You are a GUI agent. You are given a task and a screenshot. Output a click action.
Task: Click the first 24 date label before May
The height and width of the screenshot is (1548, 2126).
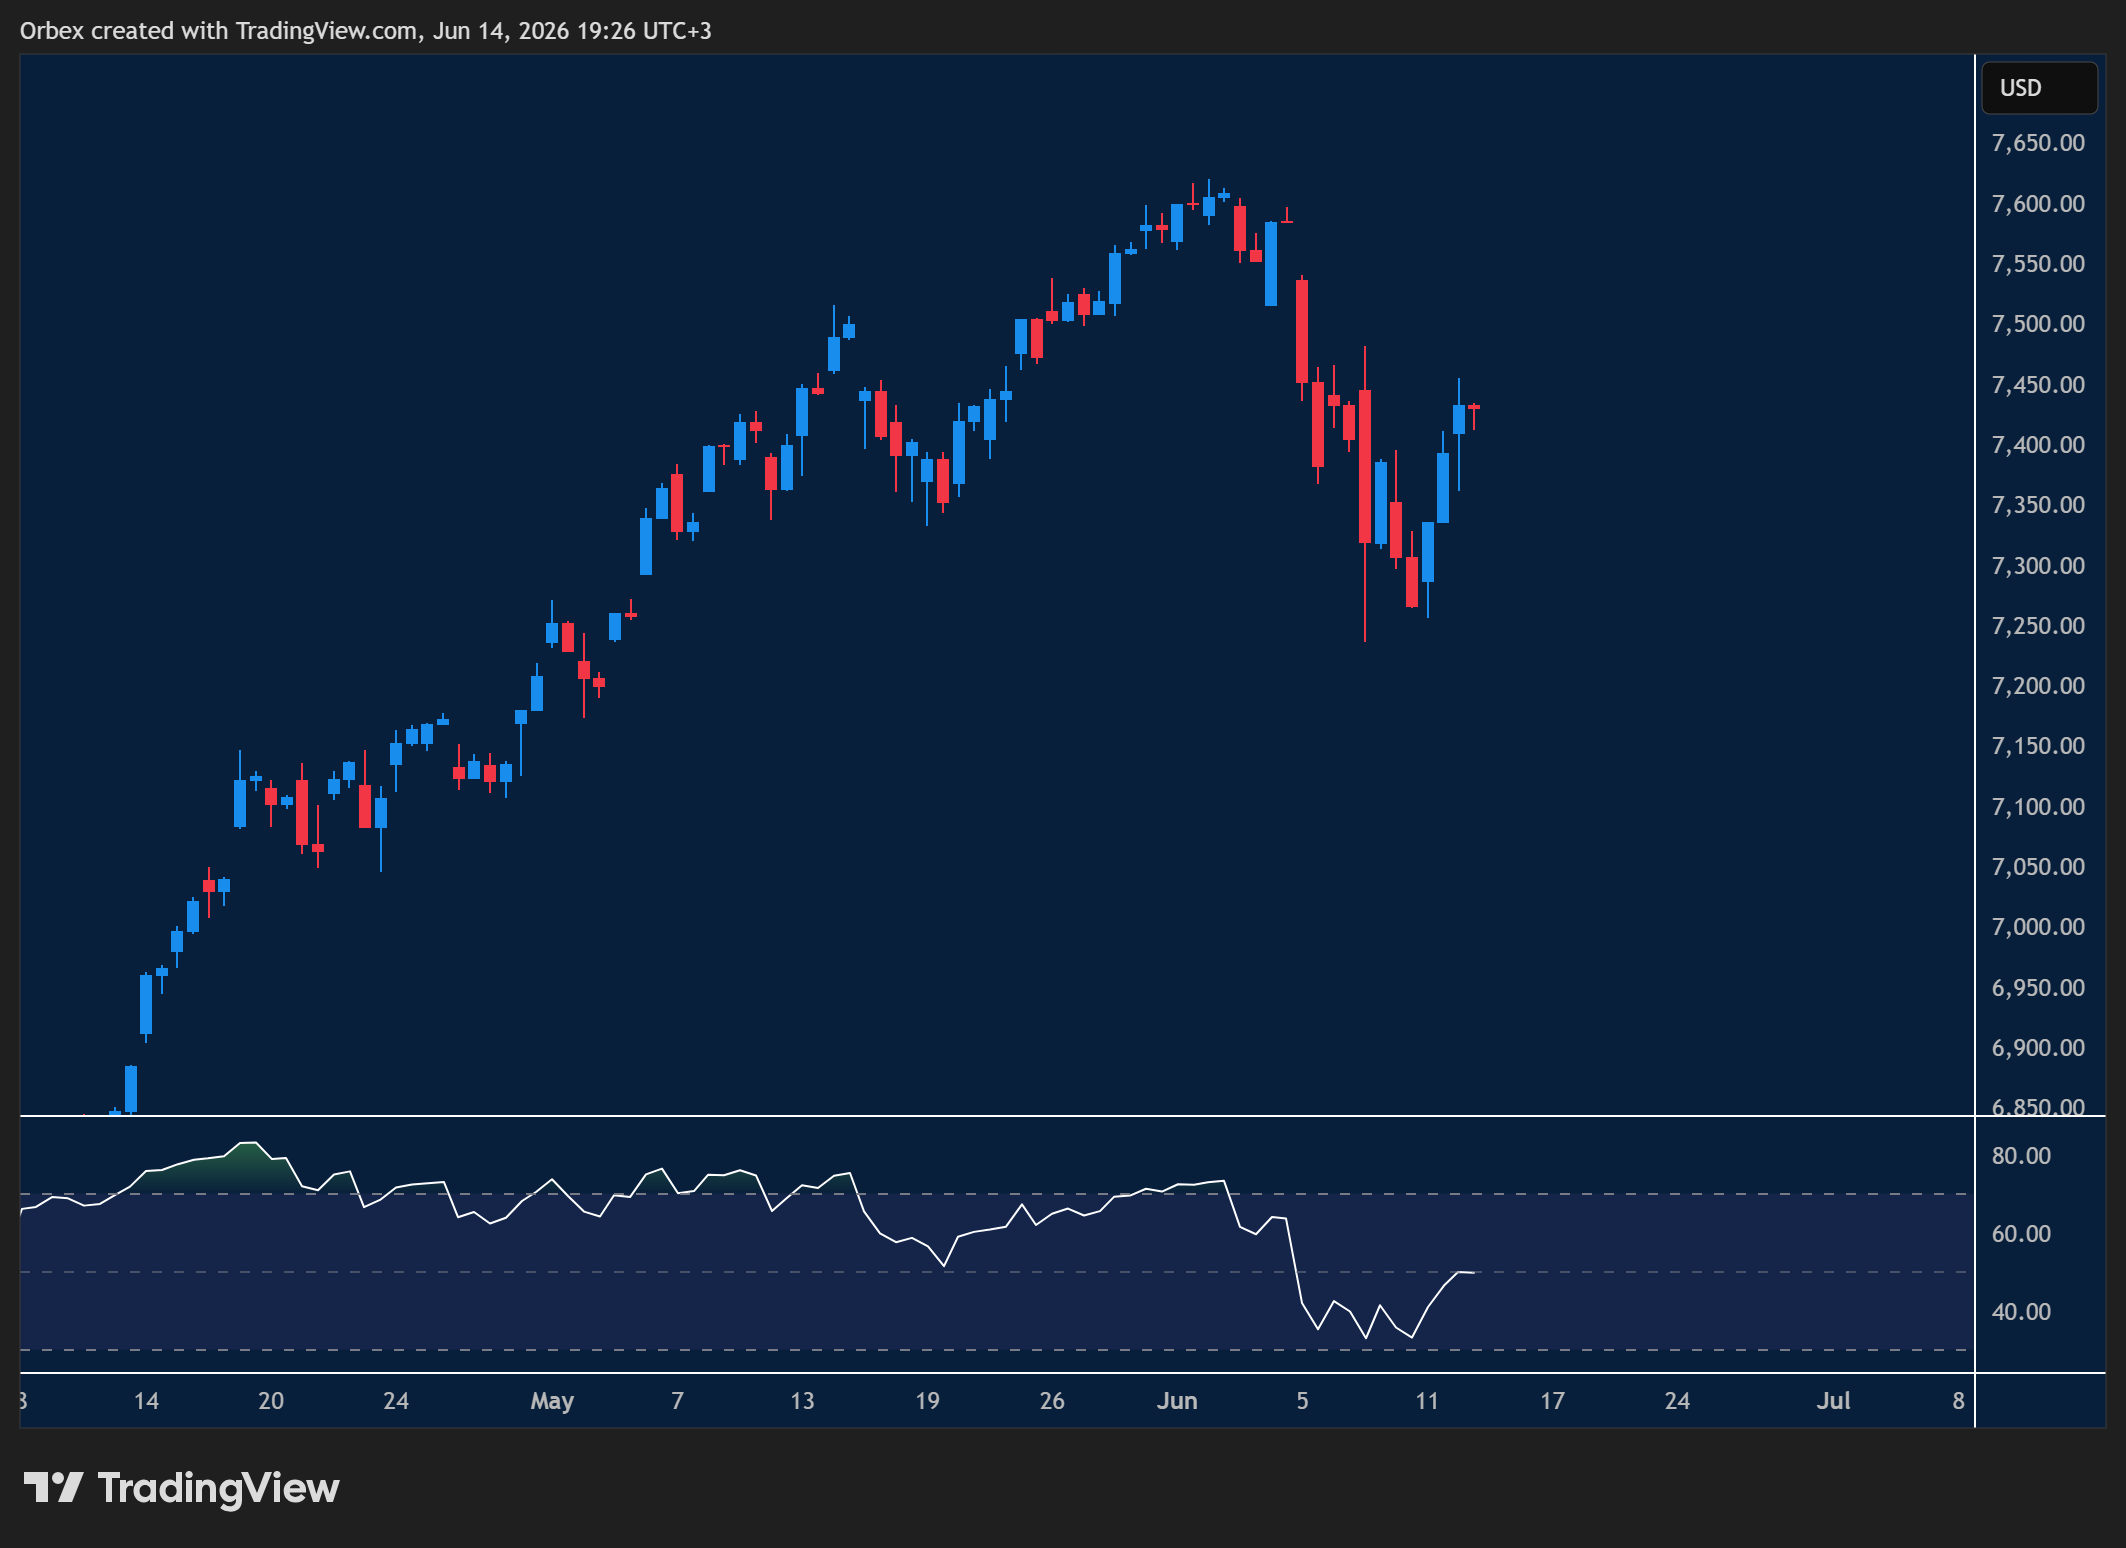396,1401
